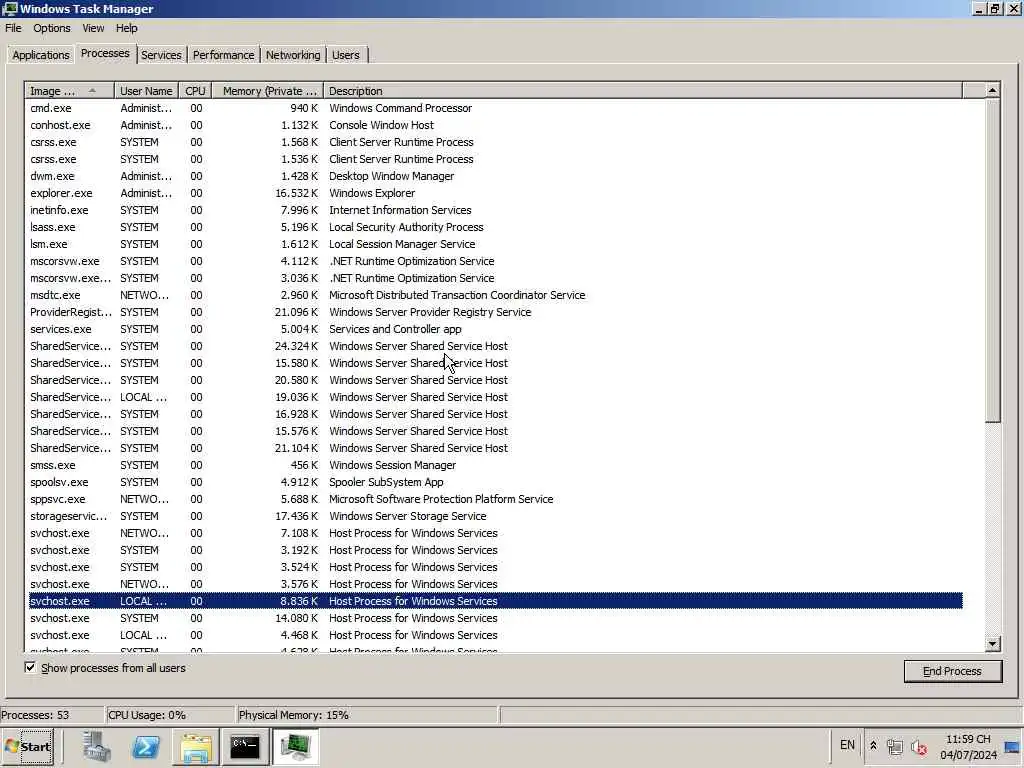
Task: Select the msdtc.exe process
Action: [495, 295]
